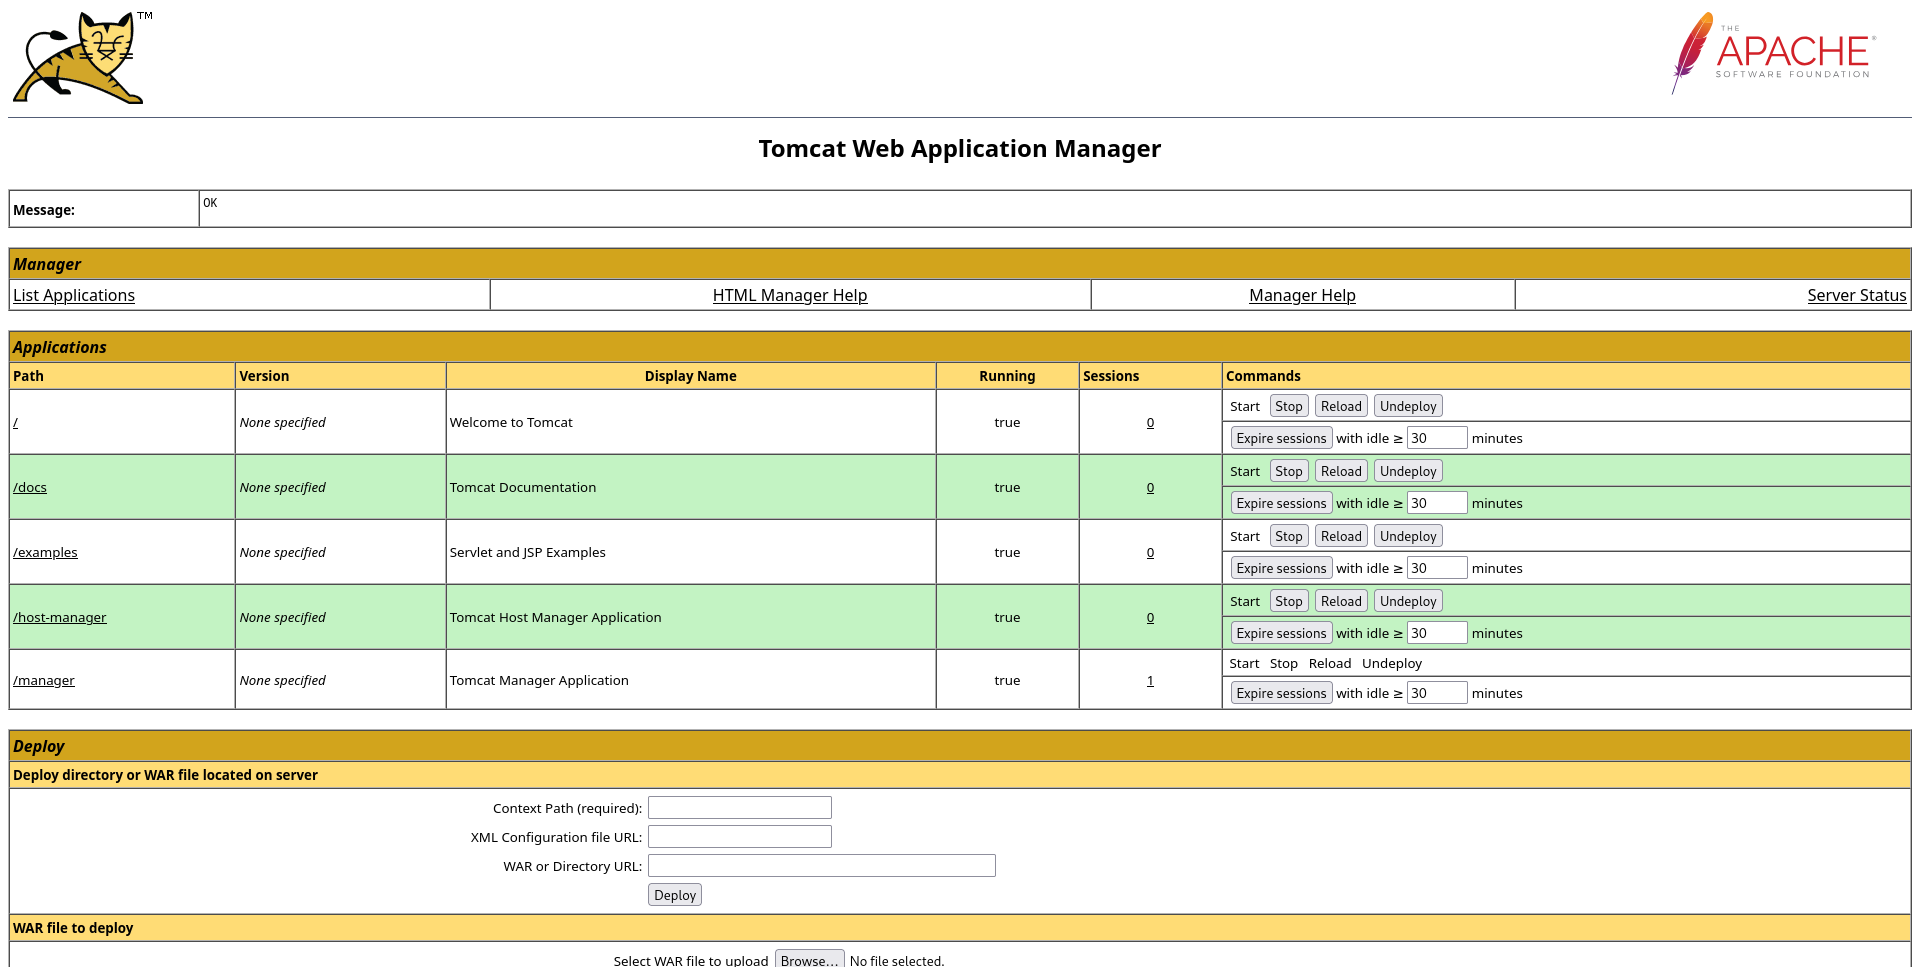This screenshot has width=1920, height=967.
Task: Expire sessions for Servlet and JSP Examples
Action: [x=1281, y=568]
